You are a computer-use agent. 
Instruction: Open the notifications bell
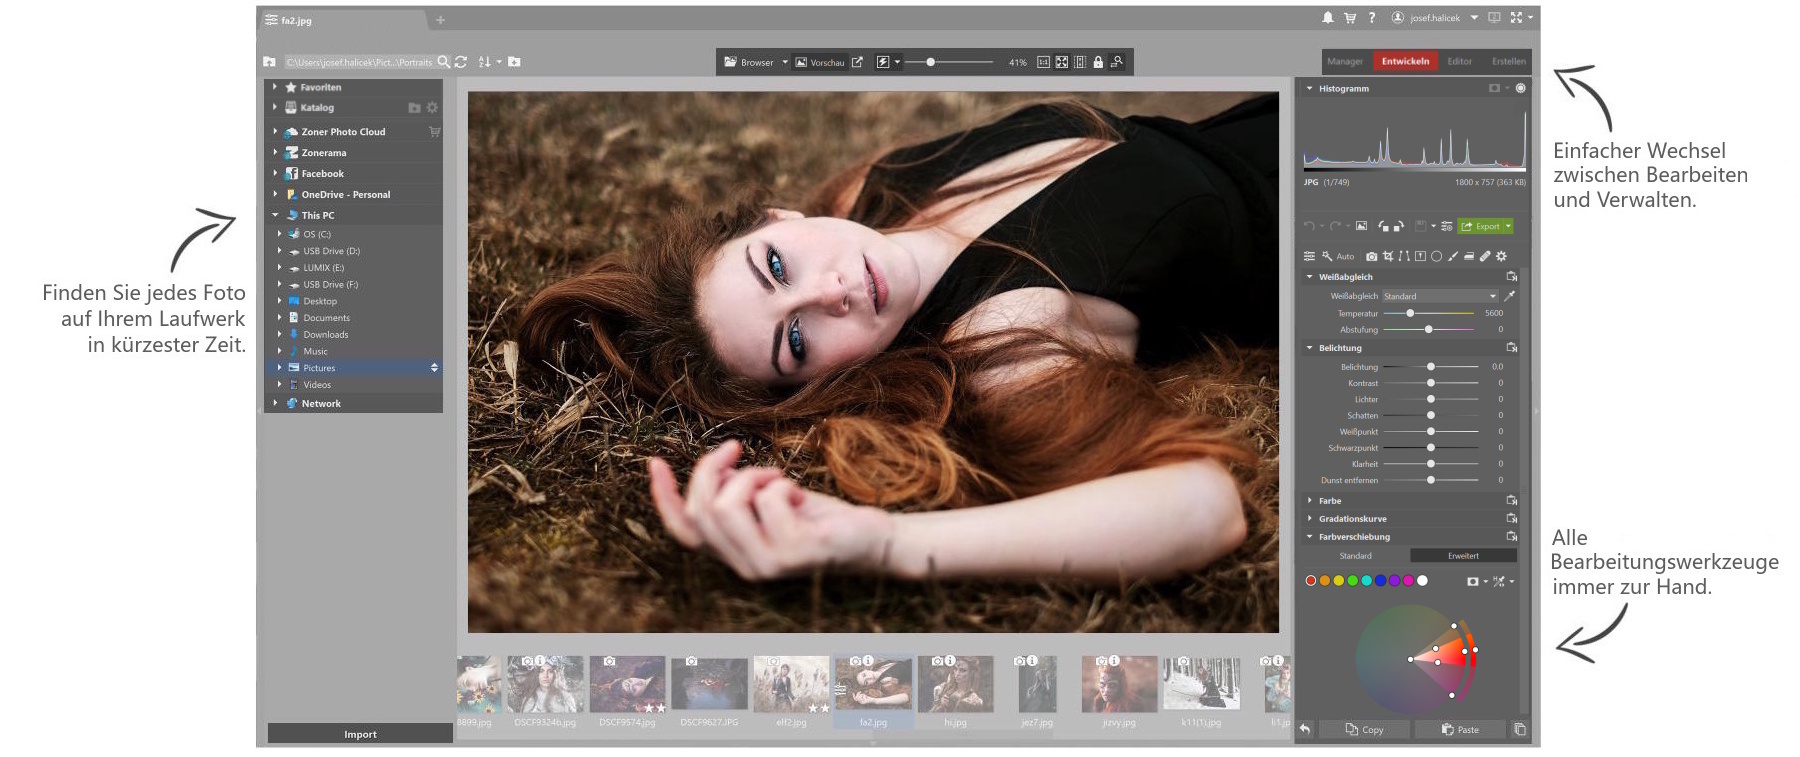point(1327,18)
